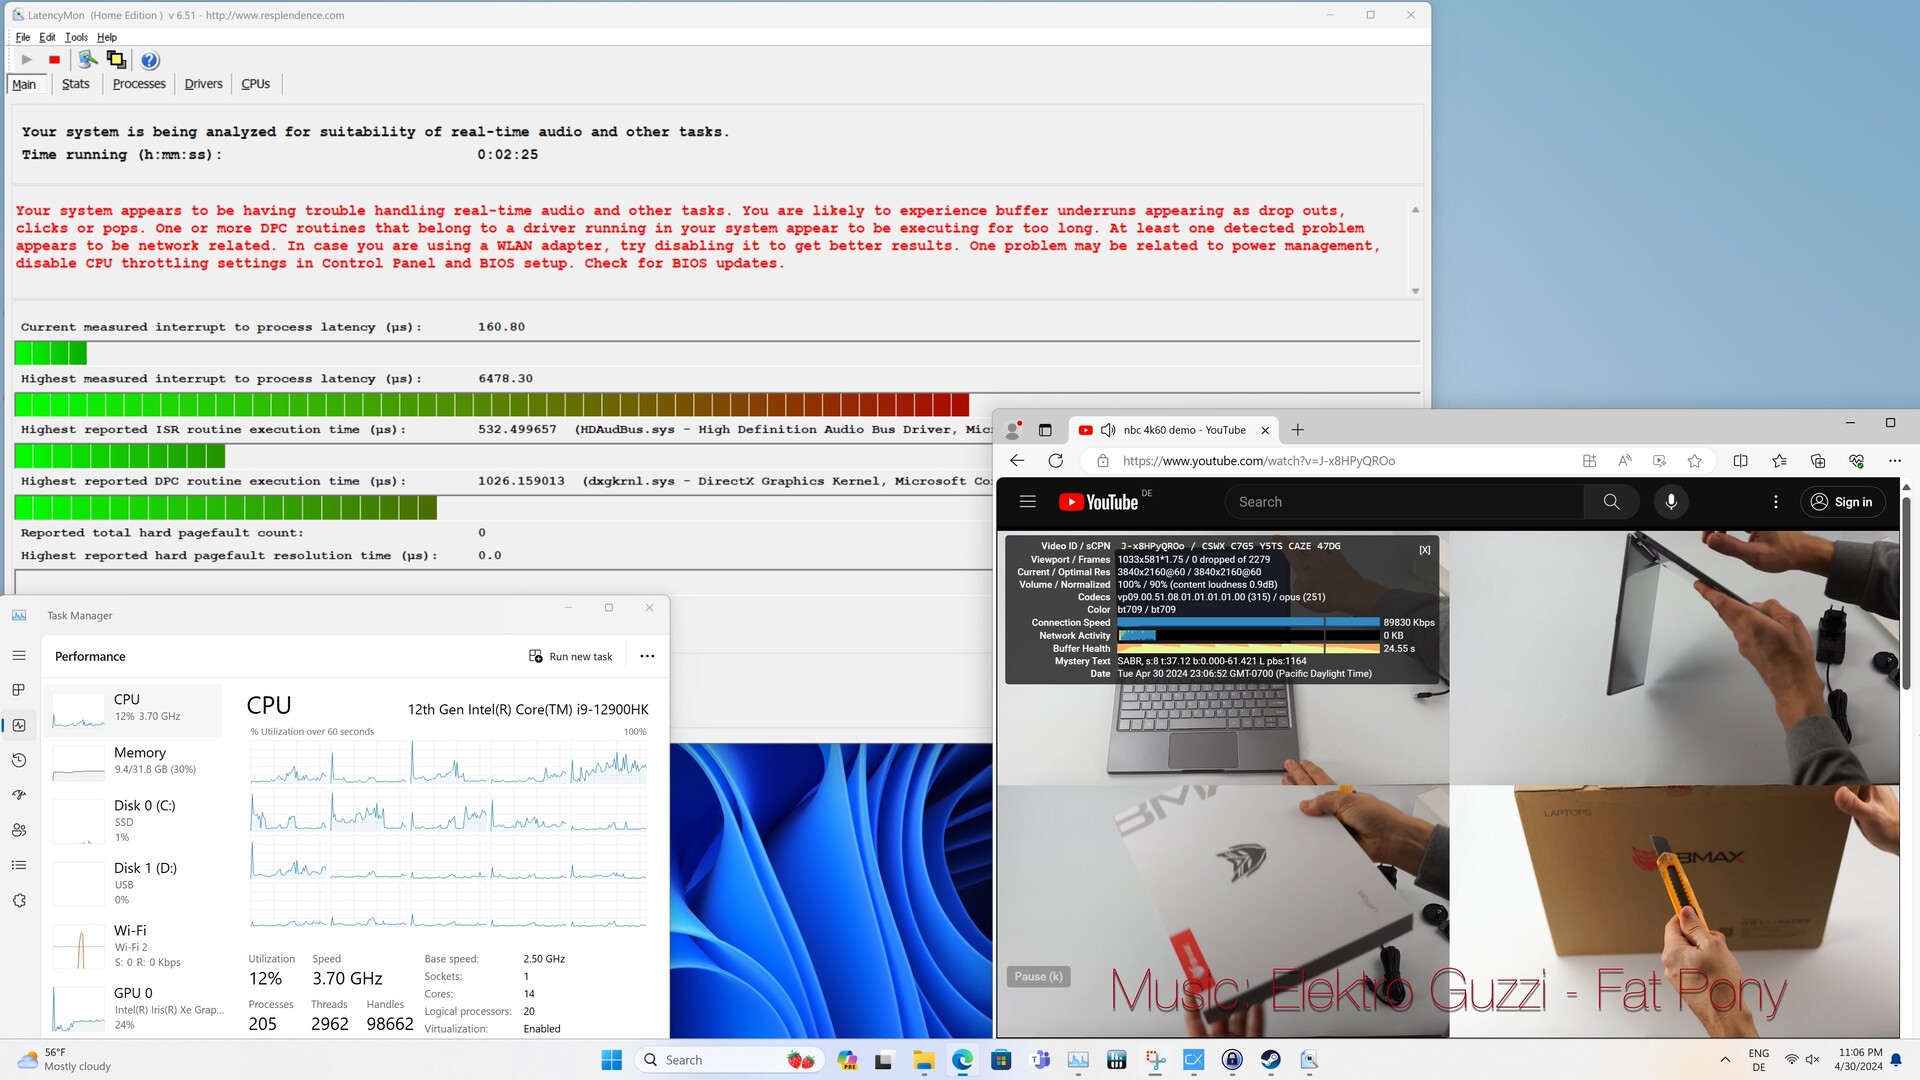Open App history in Task Manager sidebar
This screenshot has width=1920, height=1080.
[19, 760]
